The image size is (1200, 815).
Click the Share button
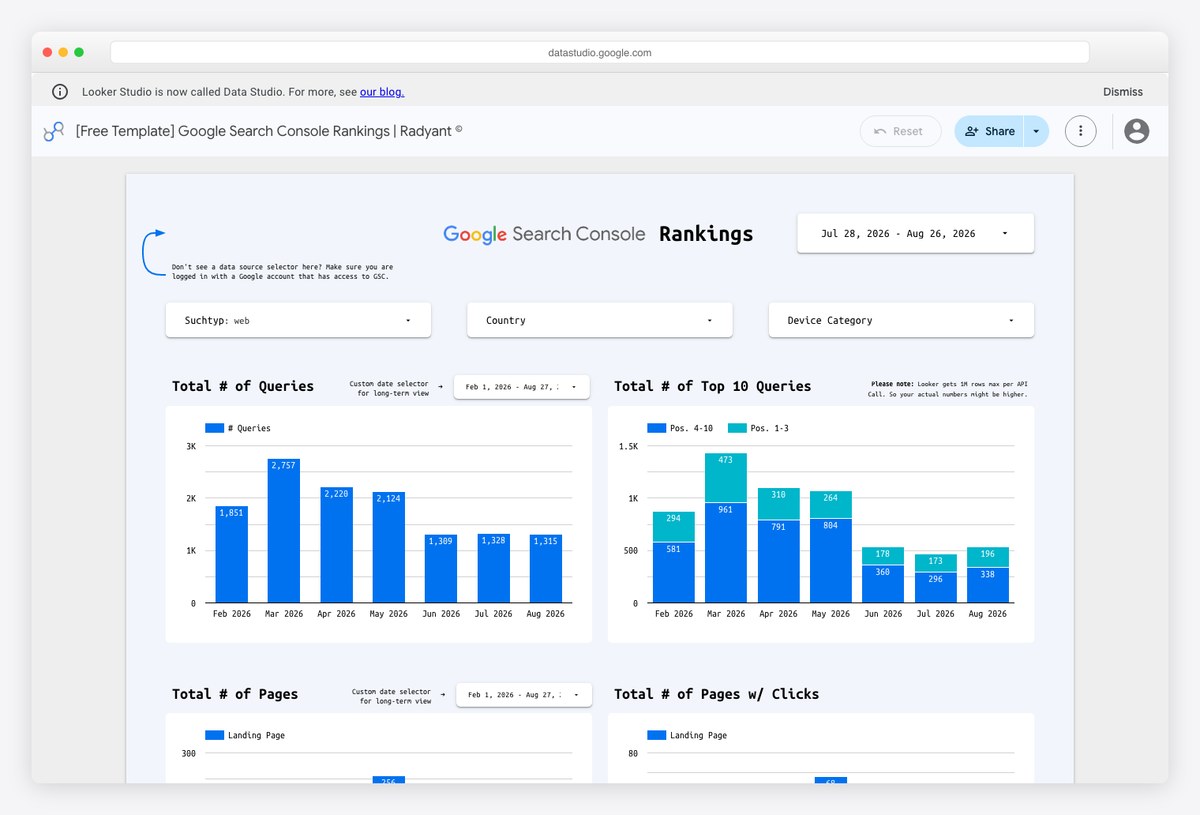989,131
